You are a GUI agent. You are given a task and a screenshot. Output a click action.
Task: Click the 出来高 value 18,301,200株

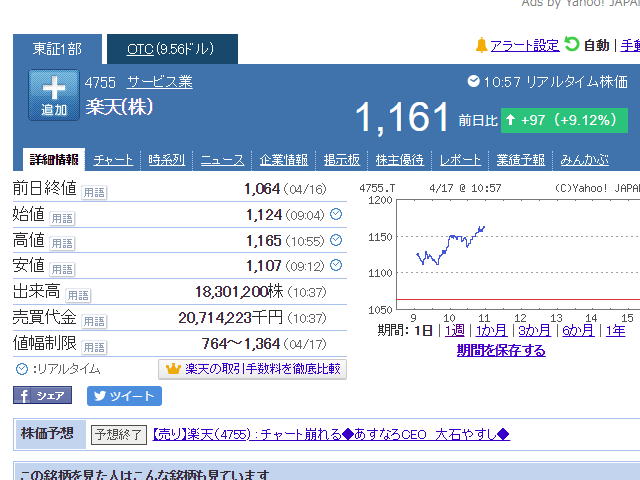[239, 291]
